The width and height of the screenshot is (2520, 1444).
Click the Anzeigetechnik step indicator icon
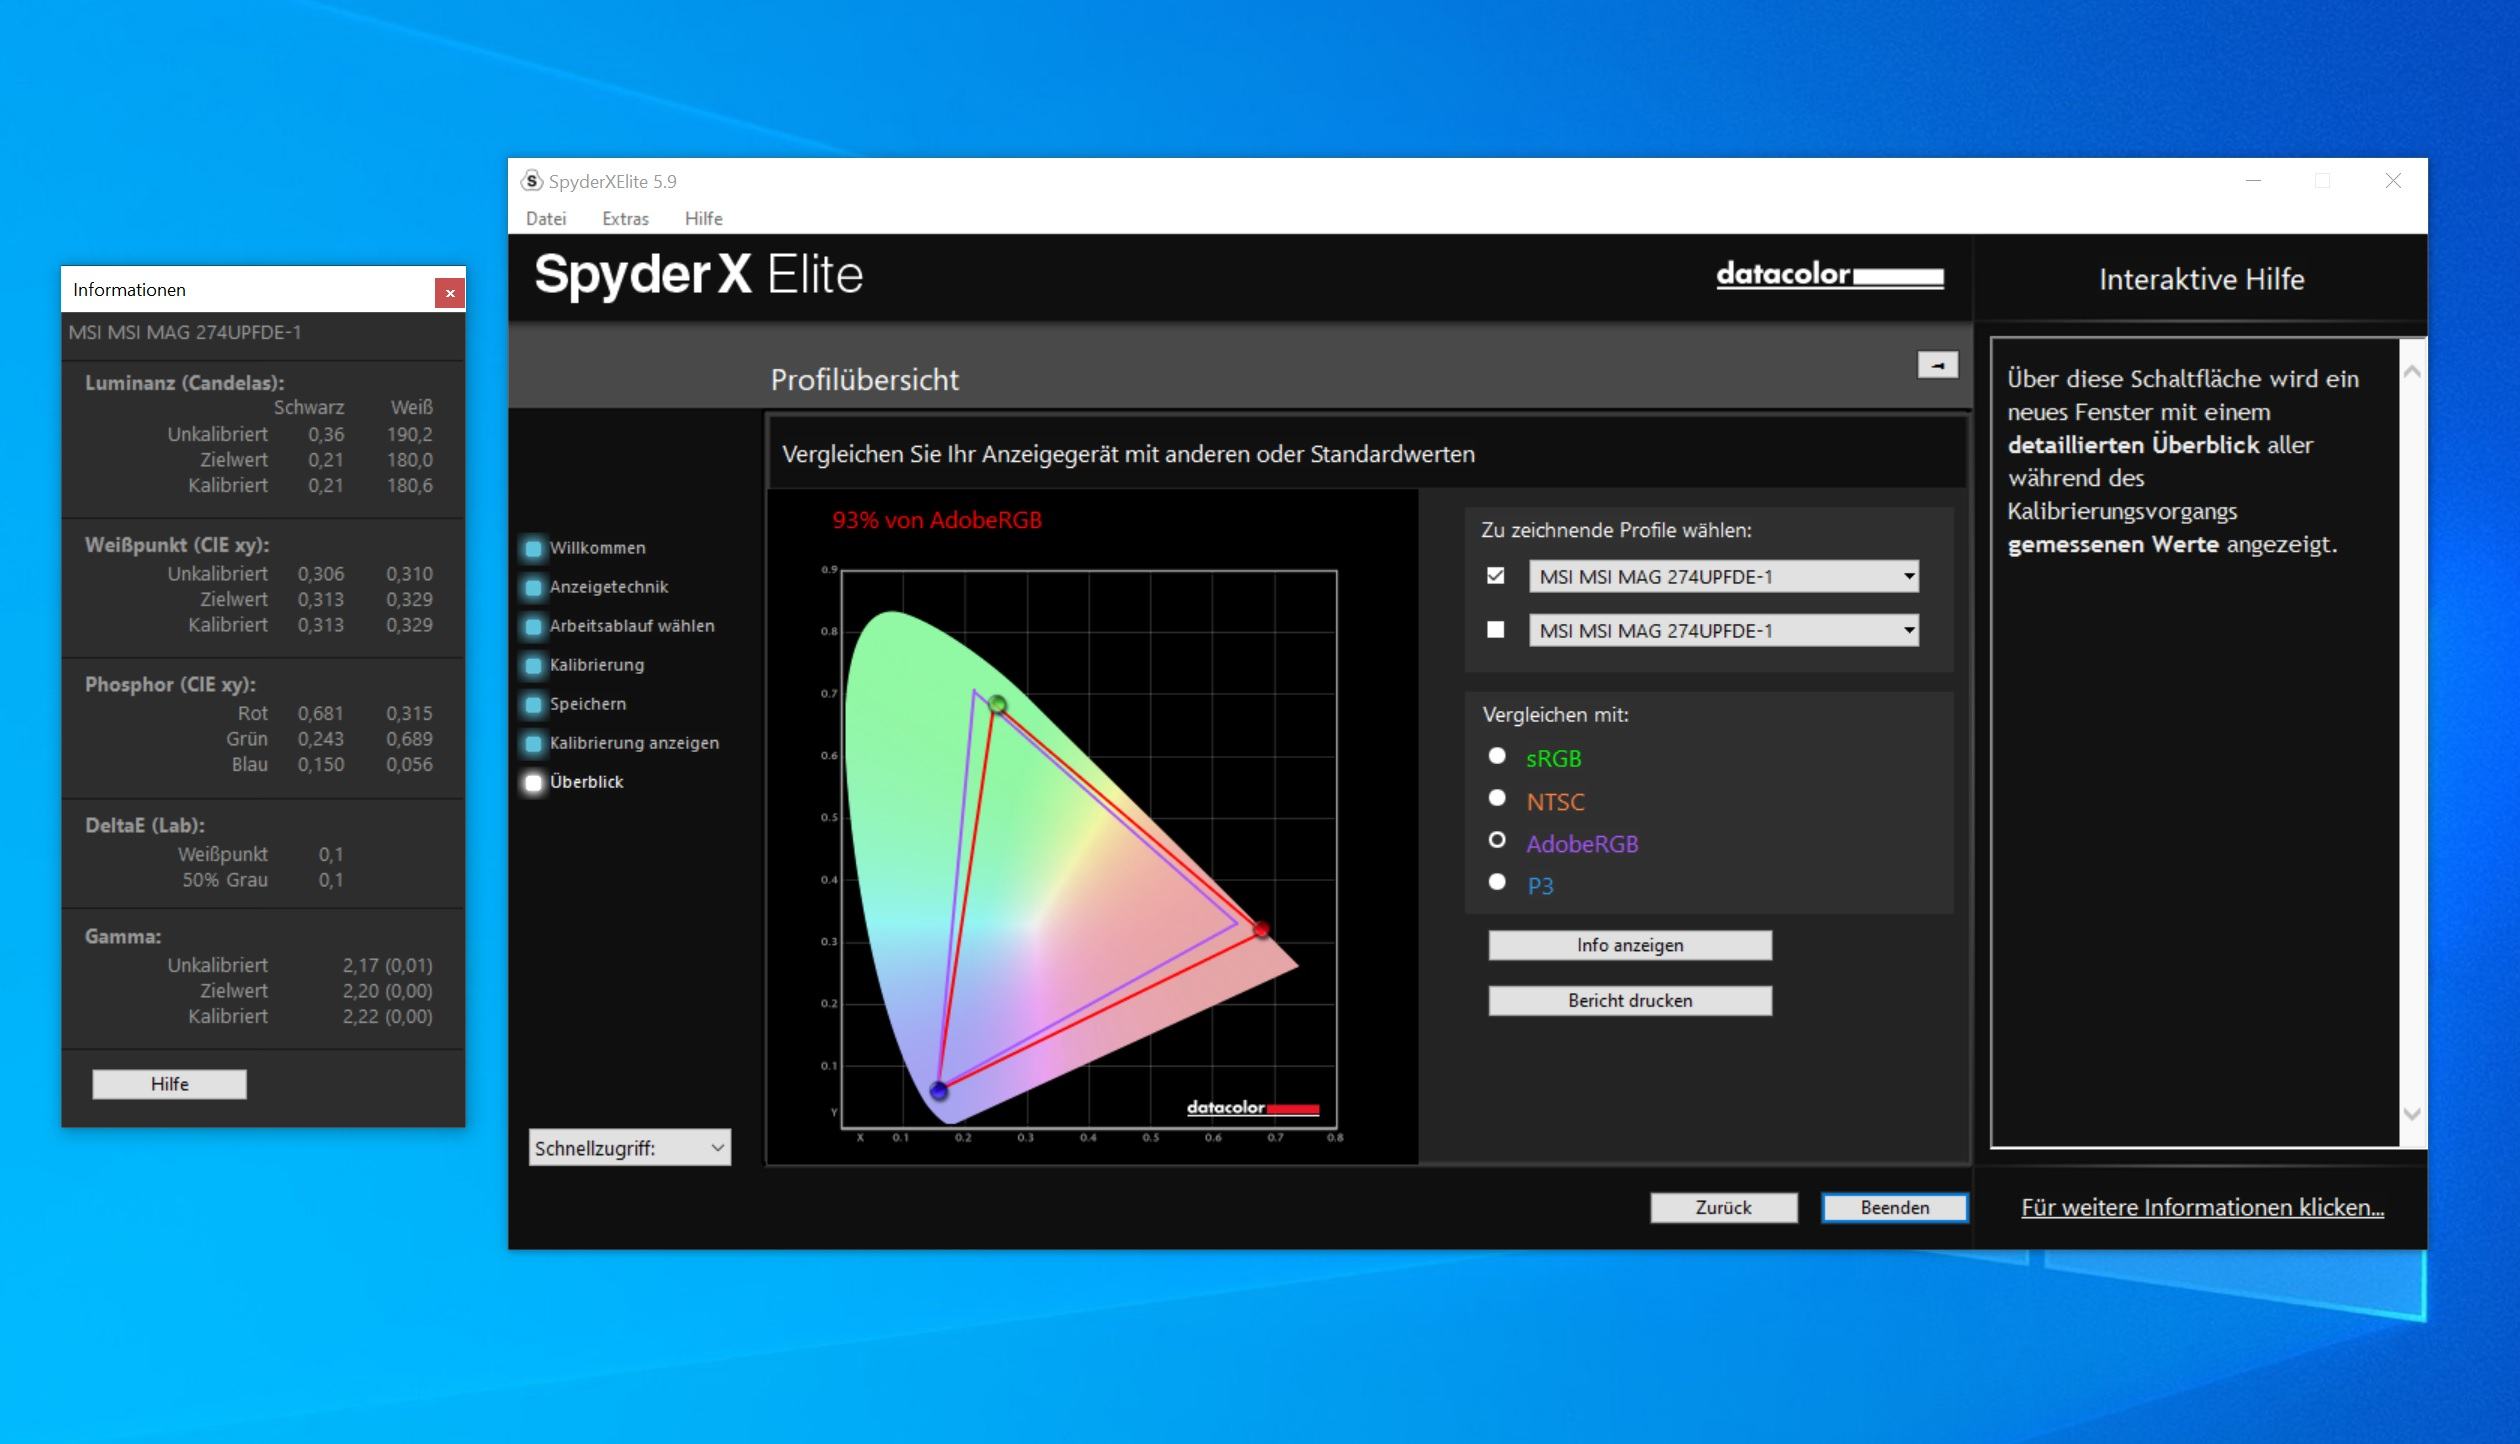tap(533, 587)
